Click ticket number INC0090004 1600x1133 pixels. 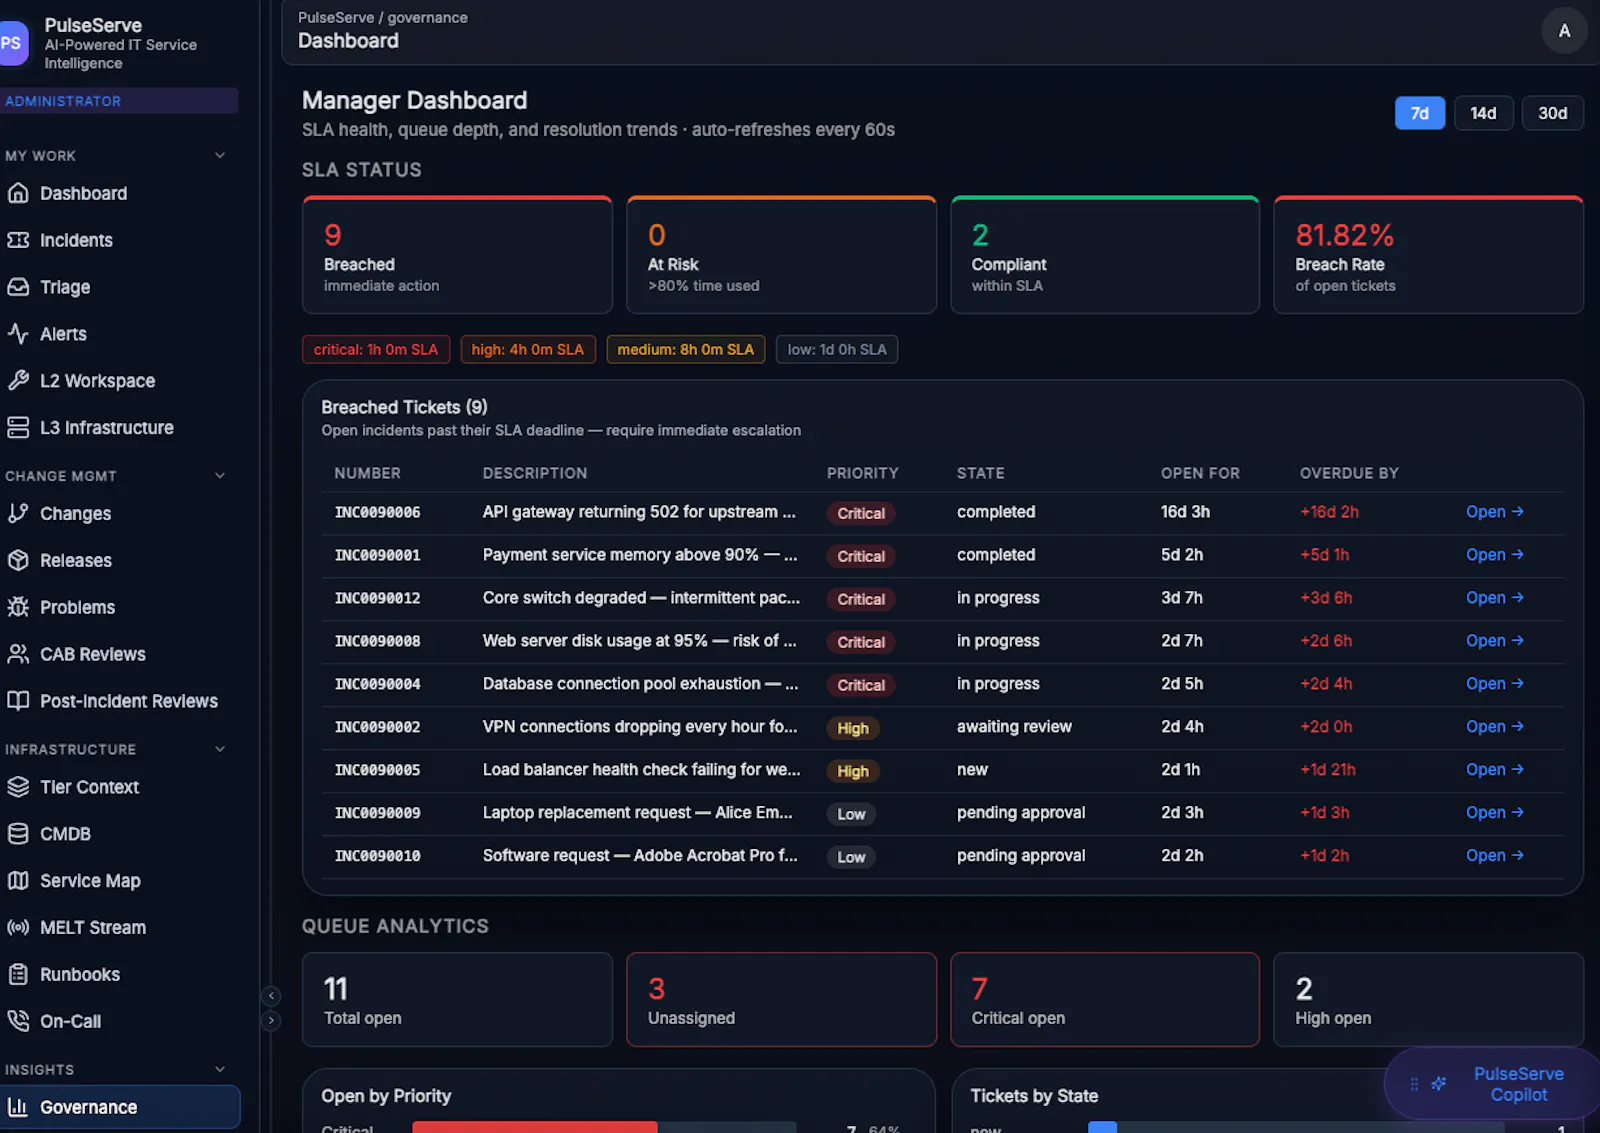click(x=377, y=684)
